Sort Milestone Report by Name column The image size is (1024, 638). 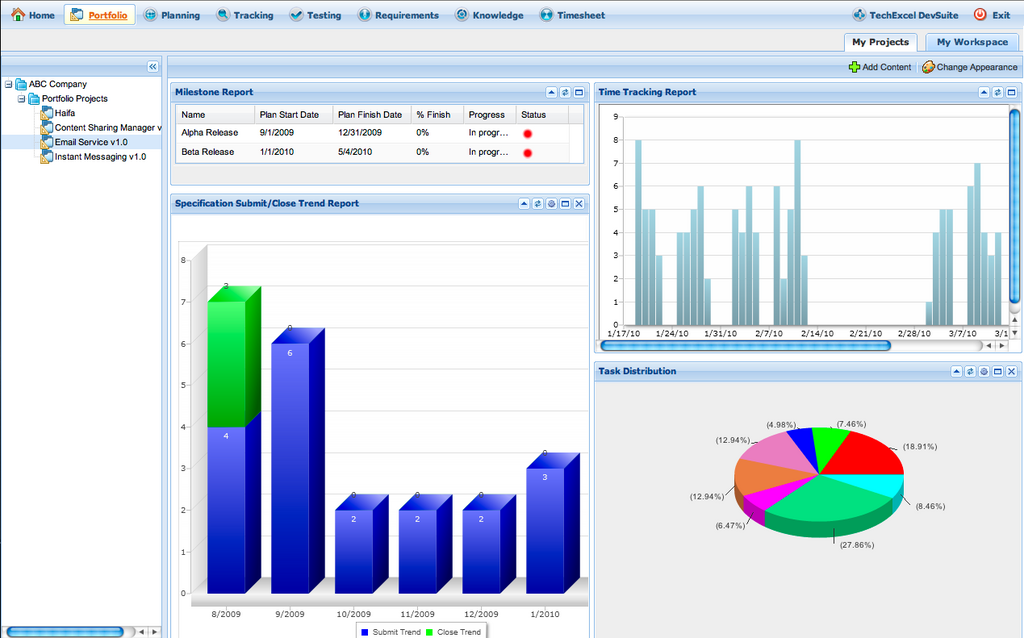coord(215,115)
